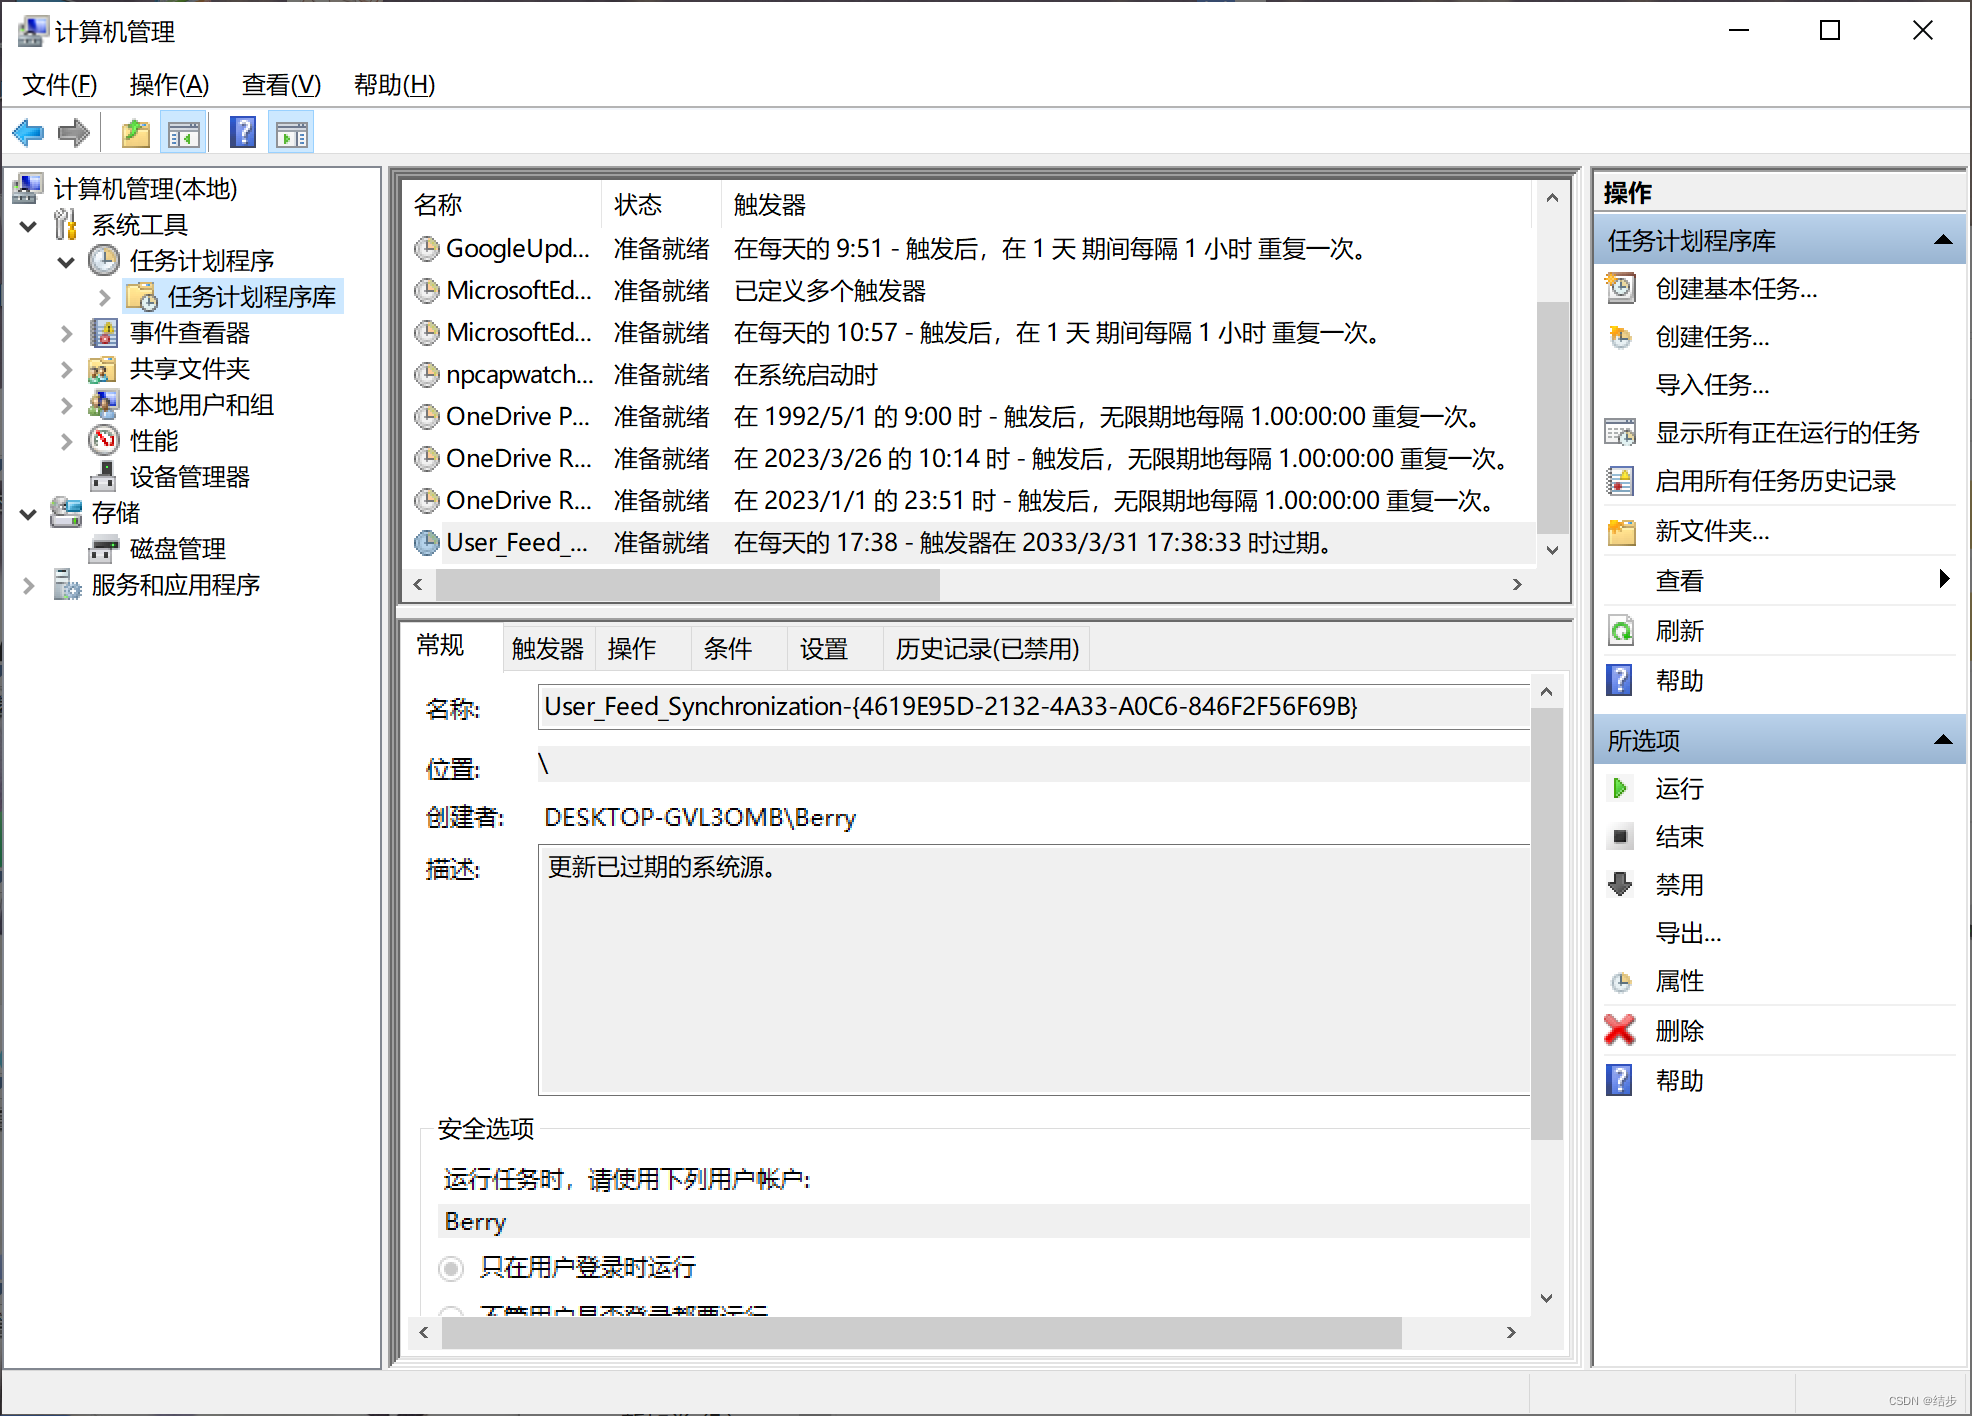Click the red X delete (删除) icon

tap(1619, 1030)
